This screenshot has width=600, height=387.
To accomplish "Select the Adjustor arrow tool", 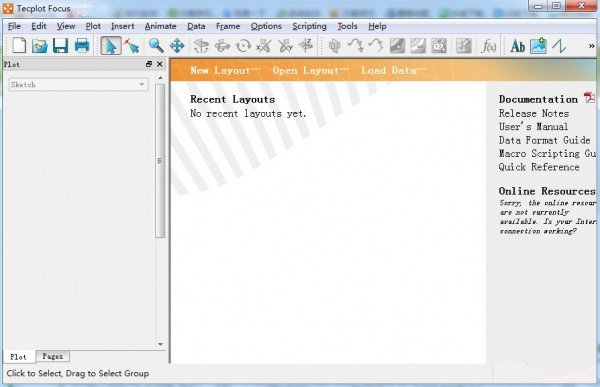I will pos(132,46).
